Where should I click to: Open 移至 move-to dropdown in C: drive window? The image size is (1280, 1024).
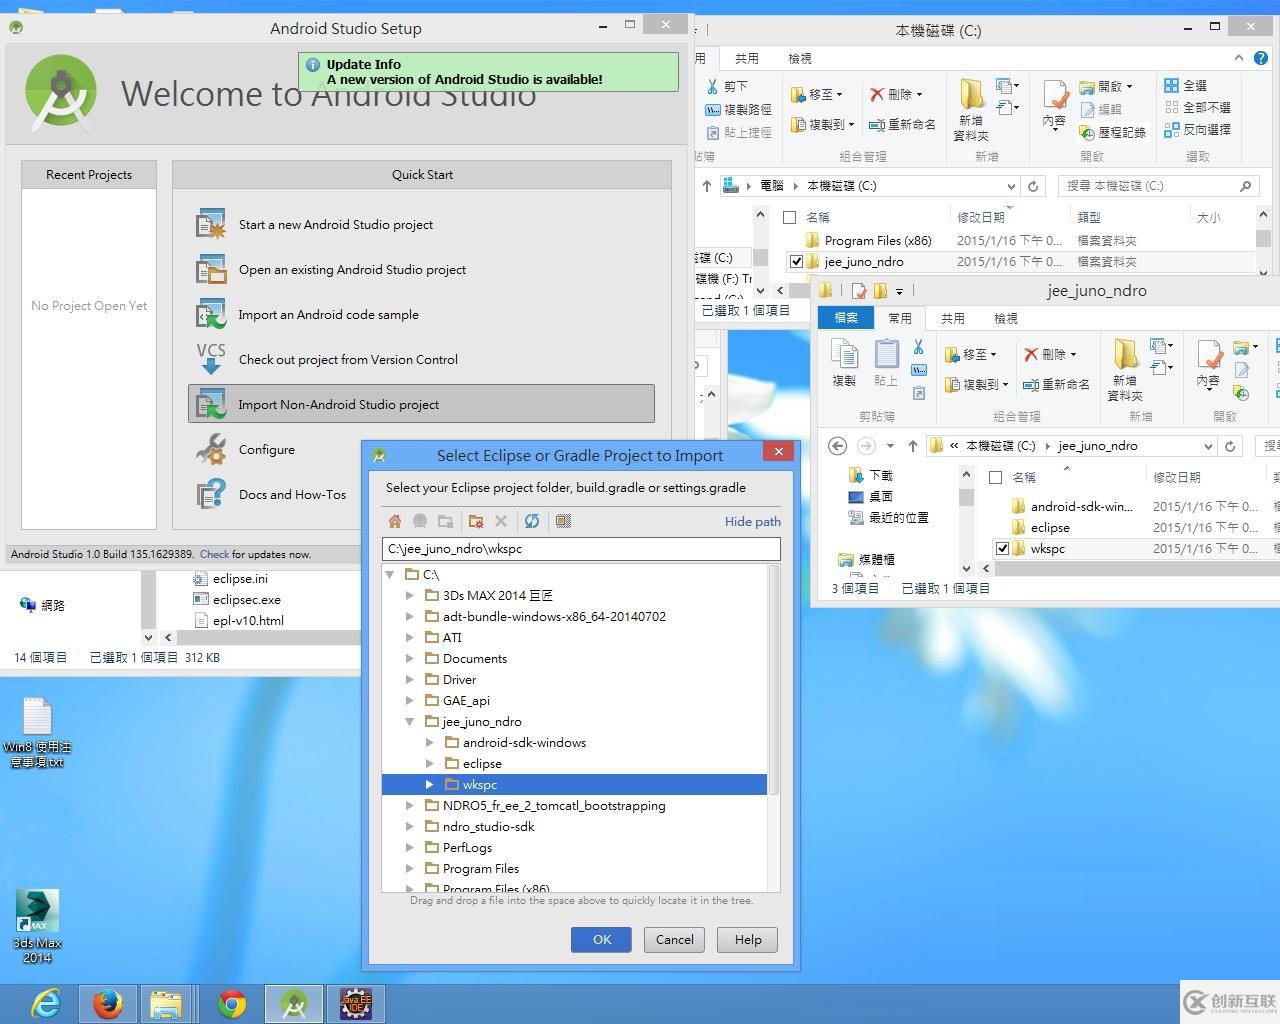click(x=817, y=94)
